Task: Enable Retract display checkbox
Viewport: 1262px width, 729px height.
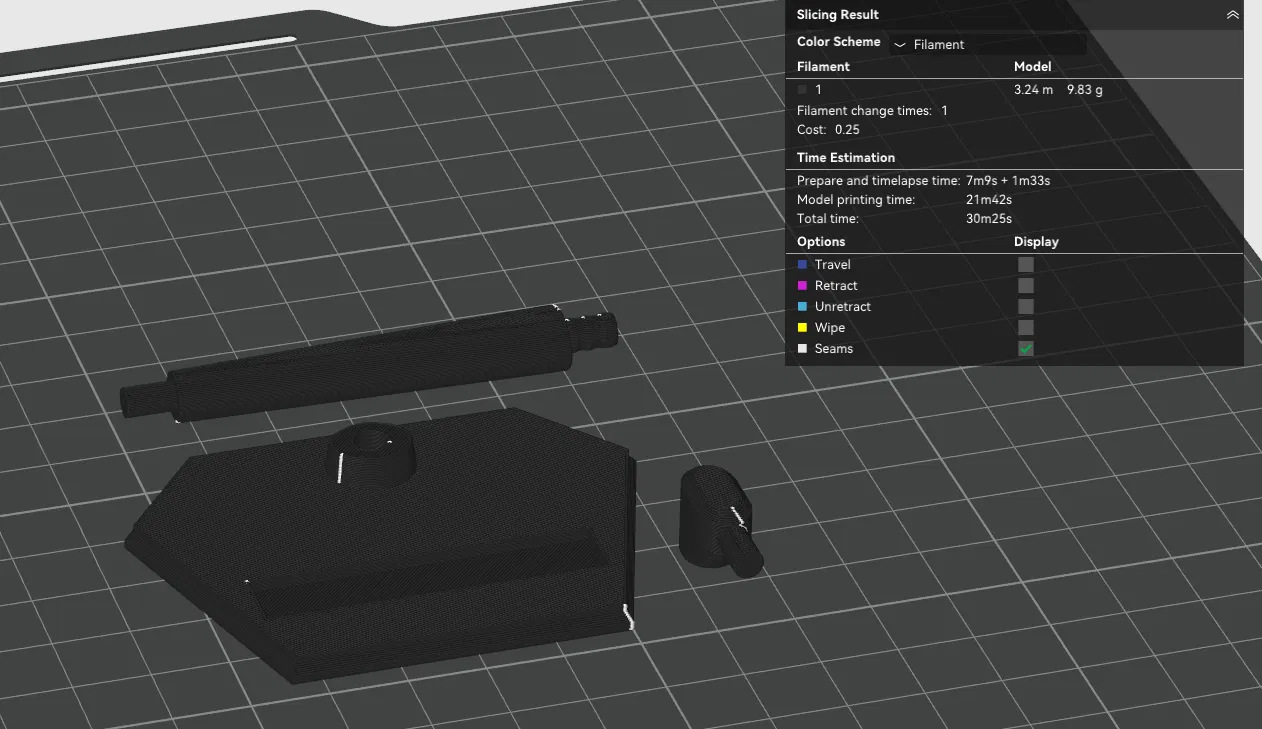Action: [1026, 286]
